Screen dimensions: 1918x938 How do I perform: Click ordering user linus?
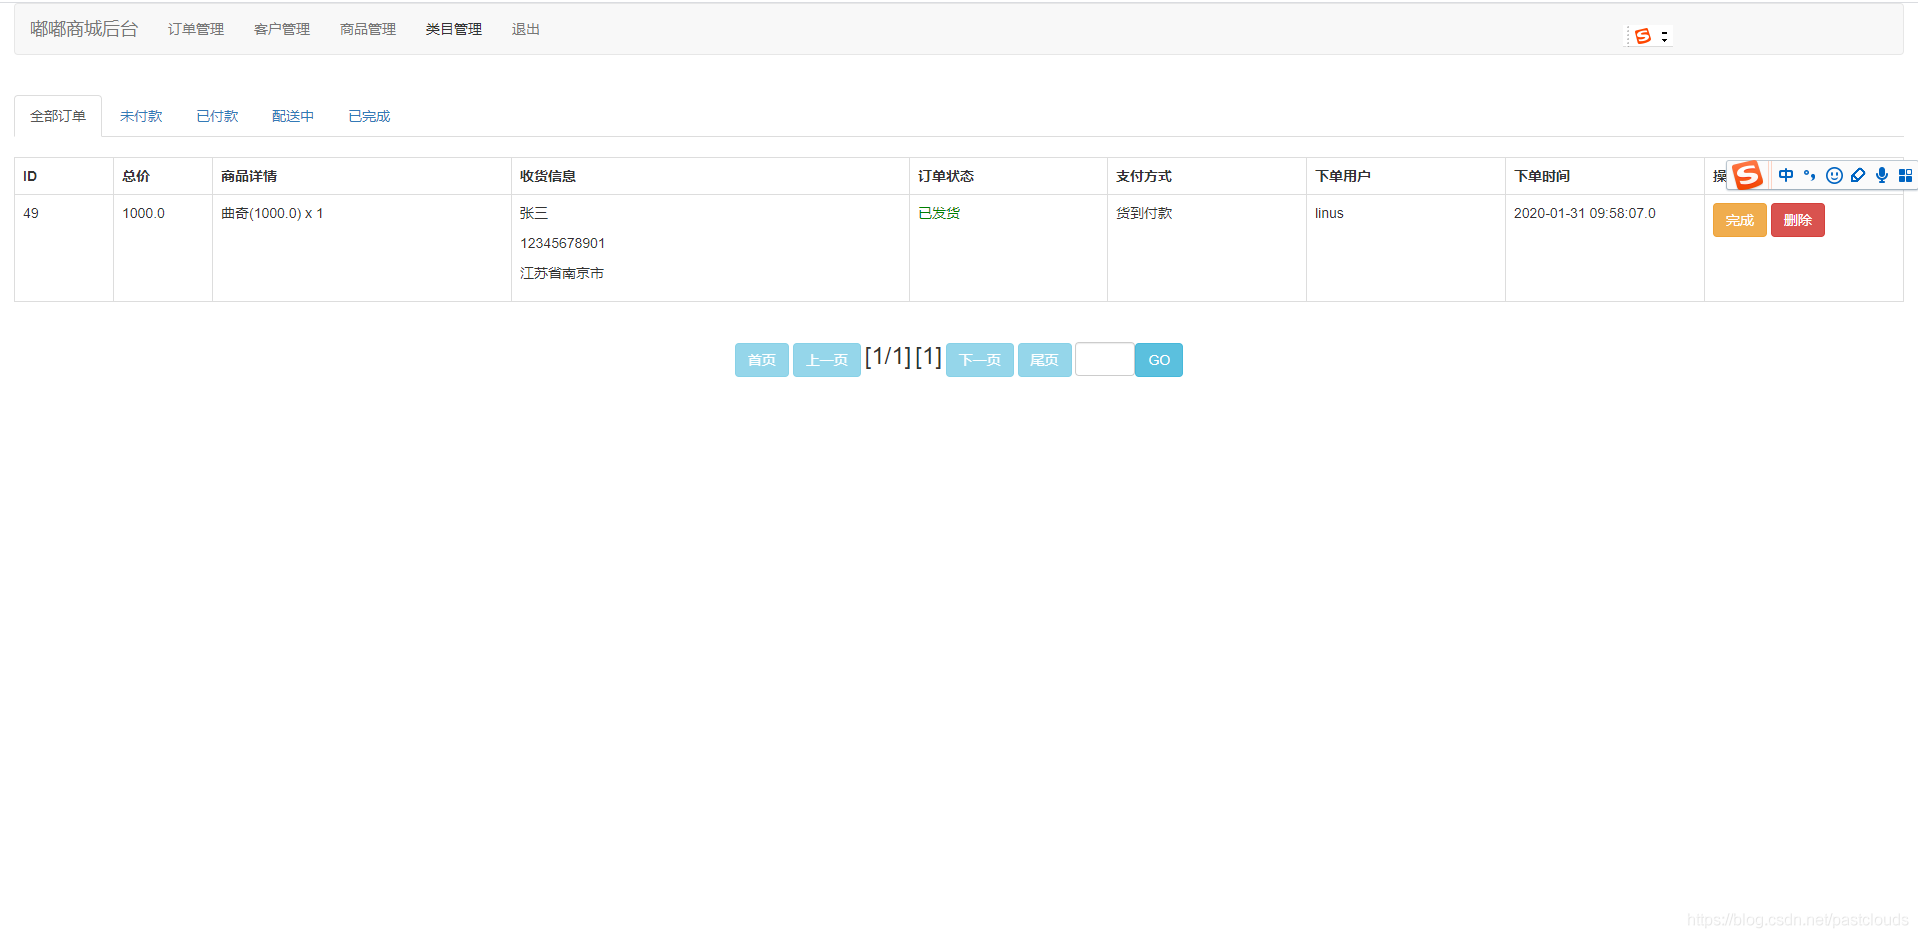click(x=1329, y=213)
